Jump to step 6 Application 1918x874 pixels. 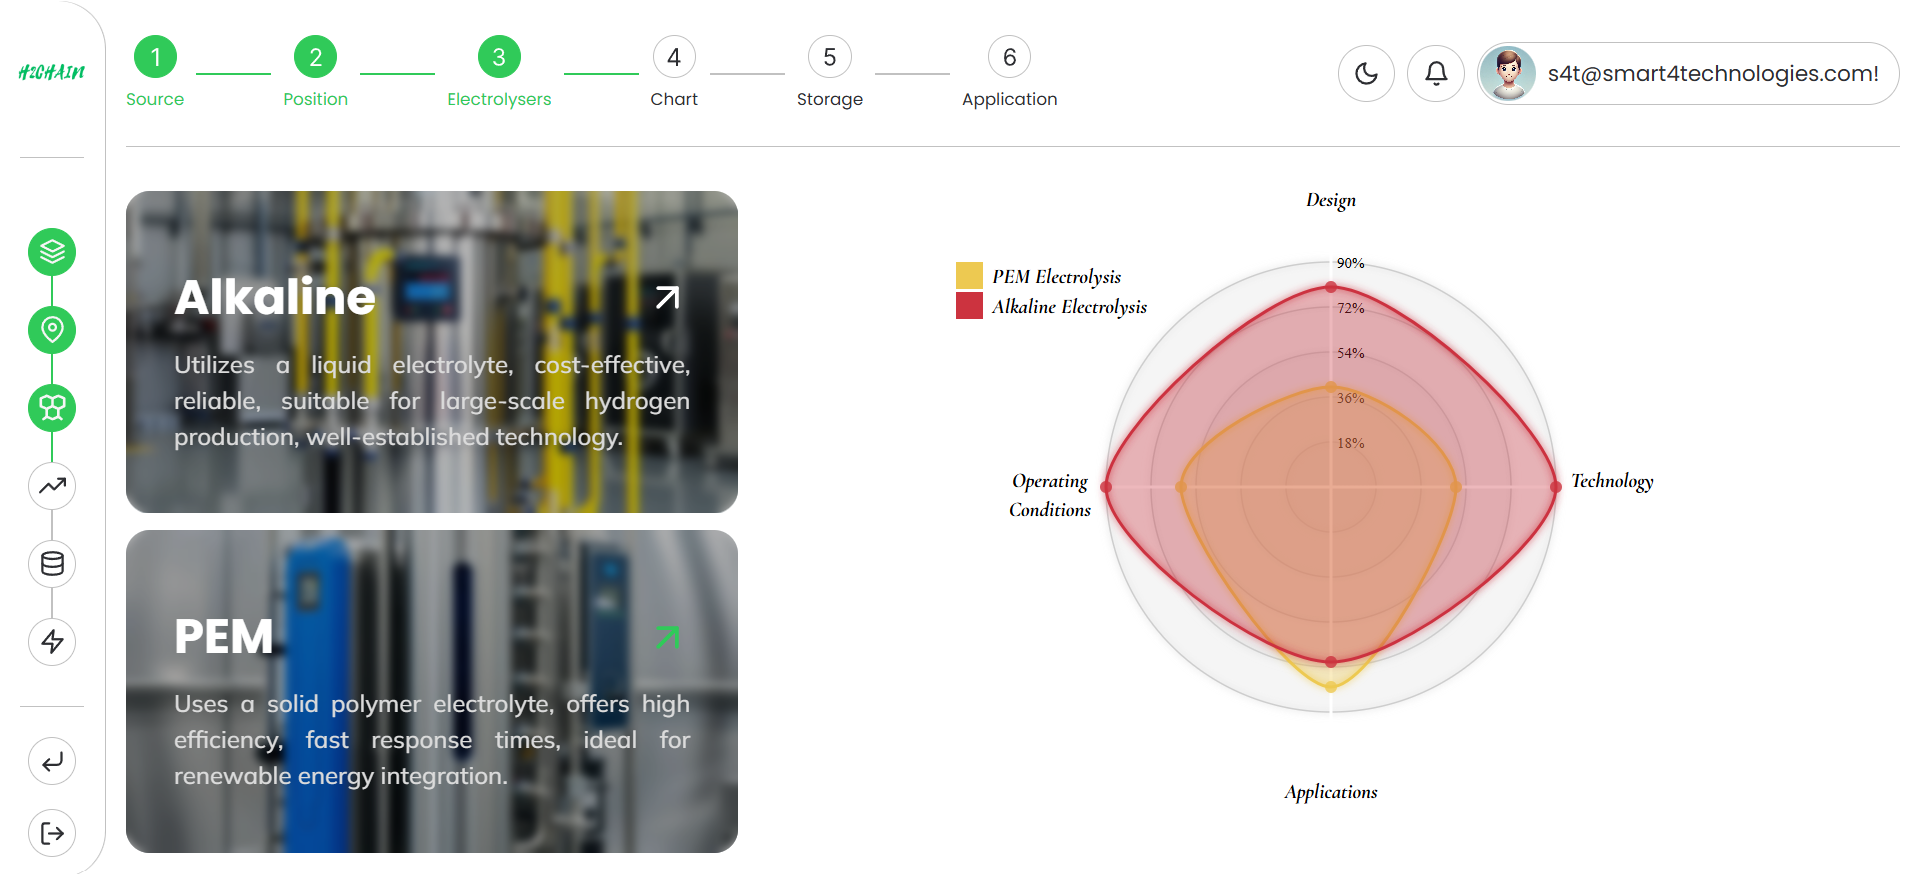click(1009, 58)
